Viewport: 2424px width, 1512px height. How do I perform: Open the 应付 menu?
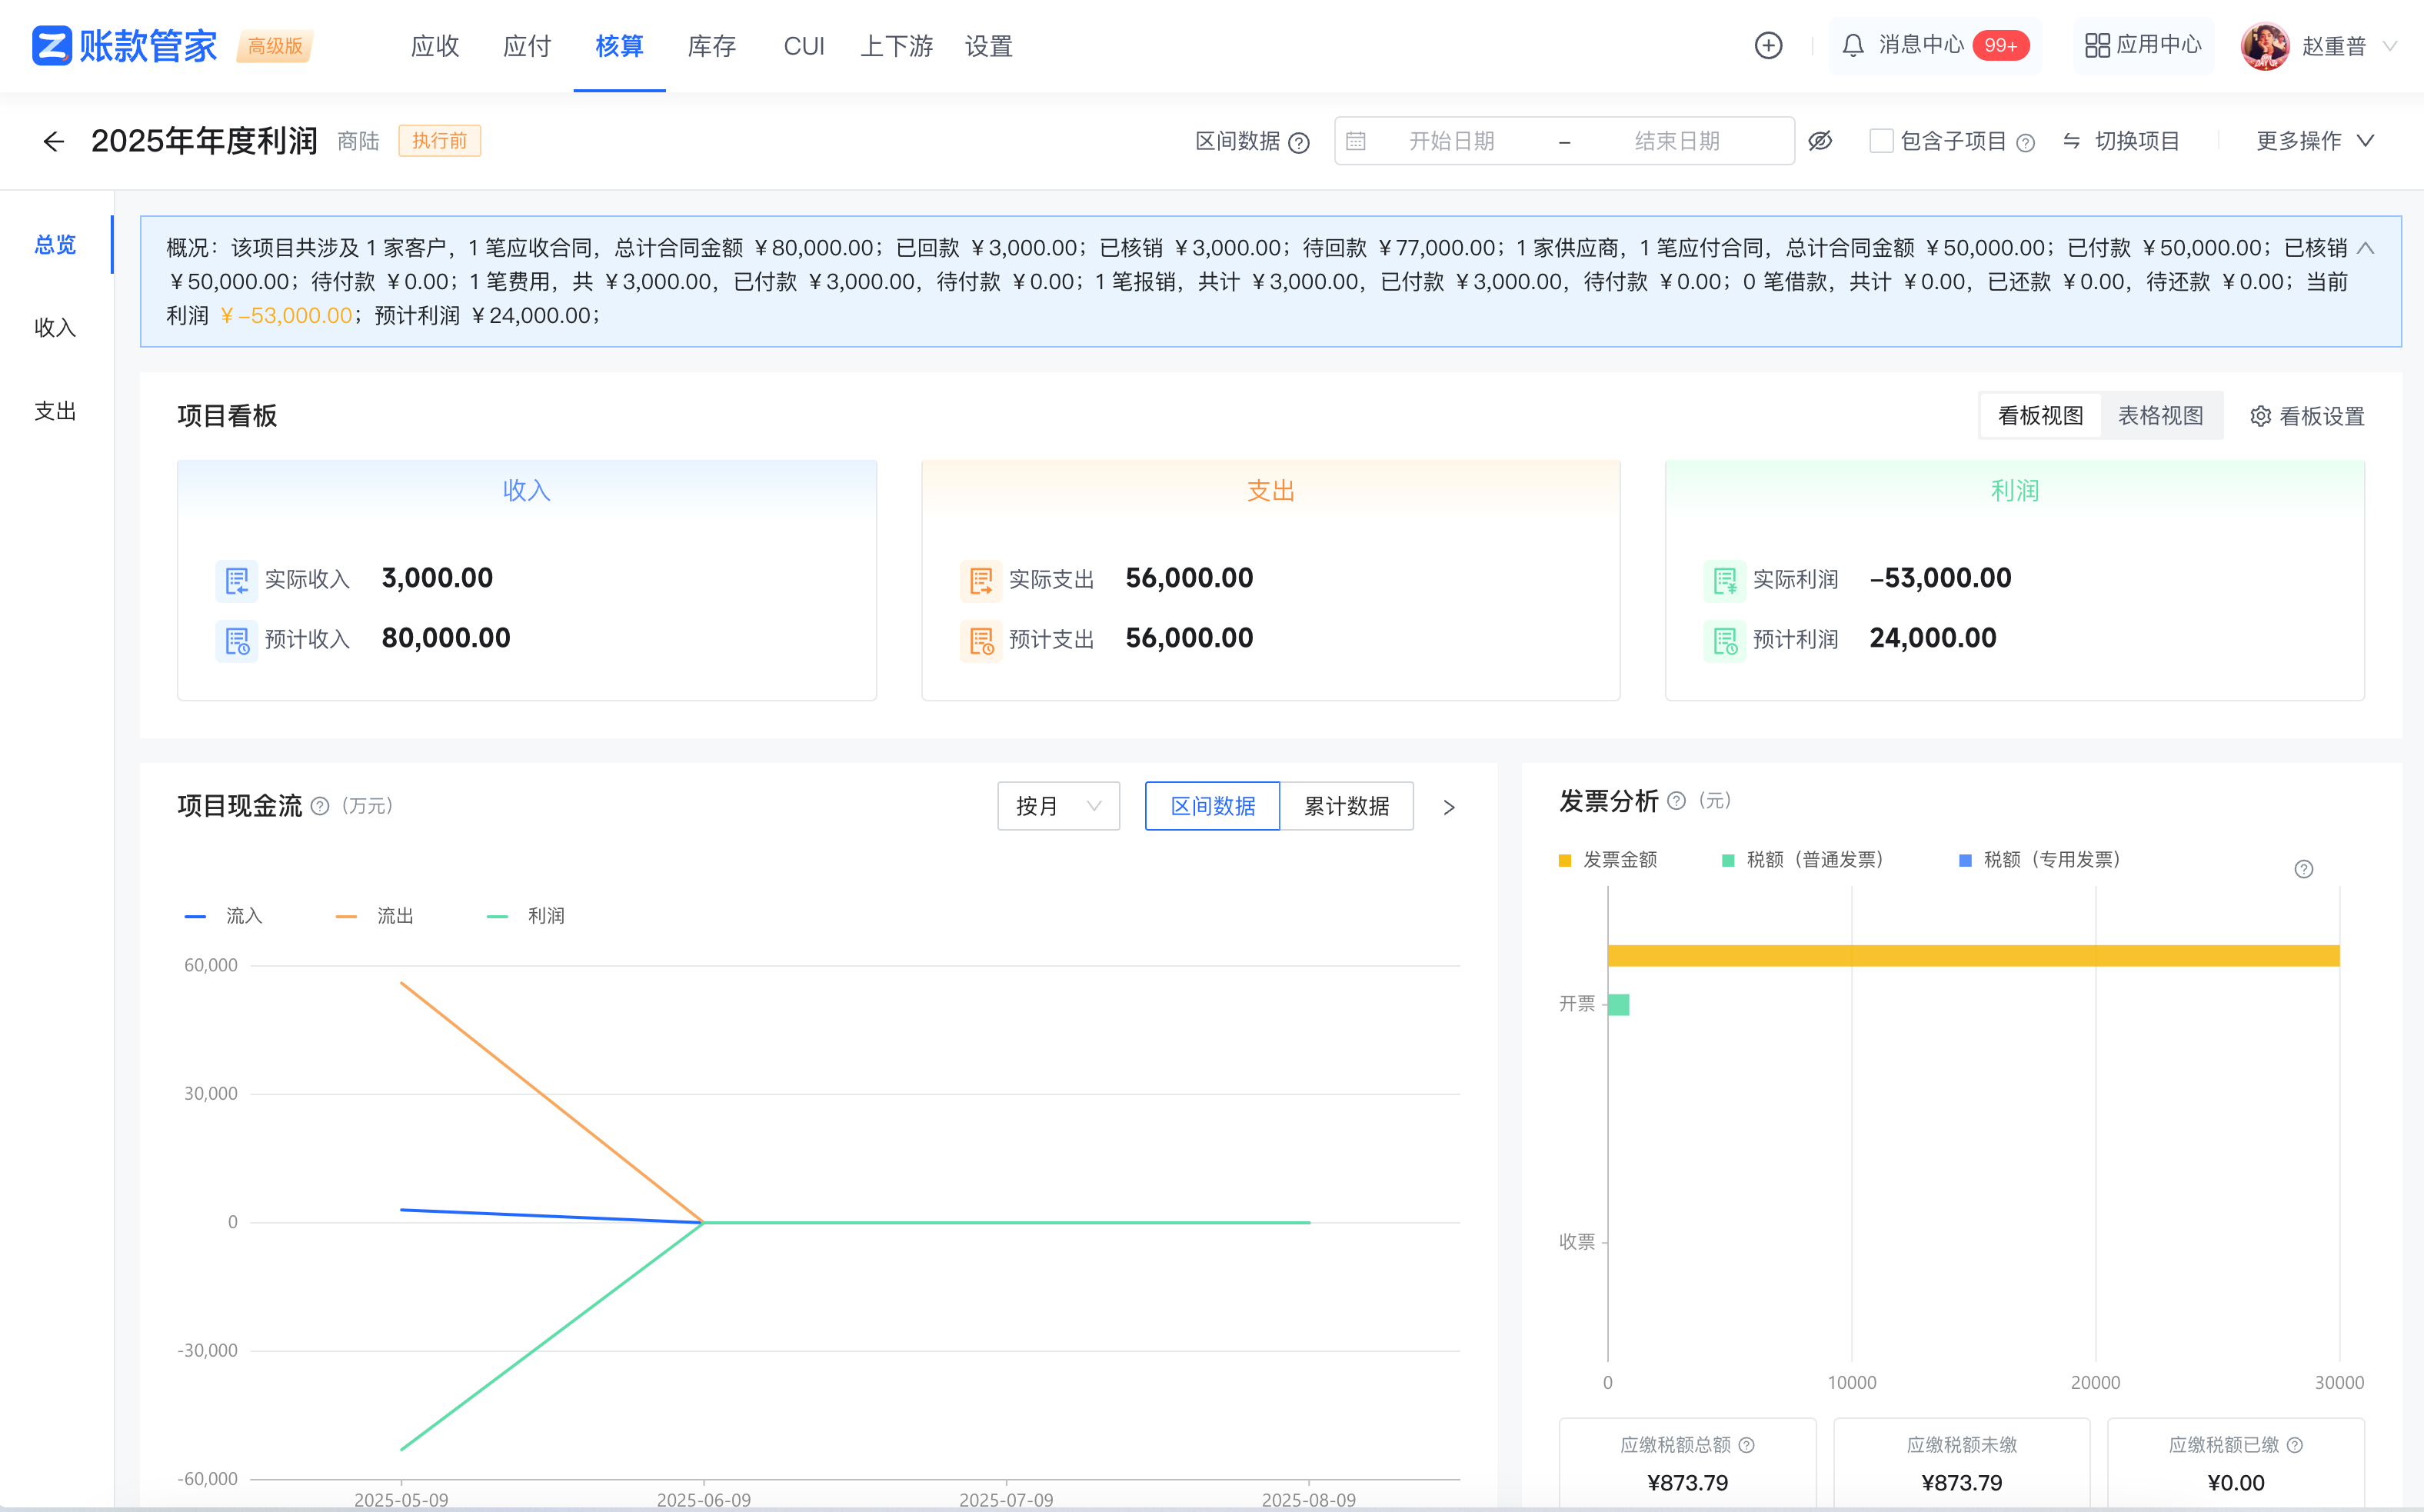527,46
